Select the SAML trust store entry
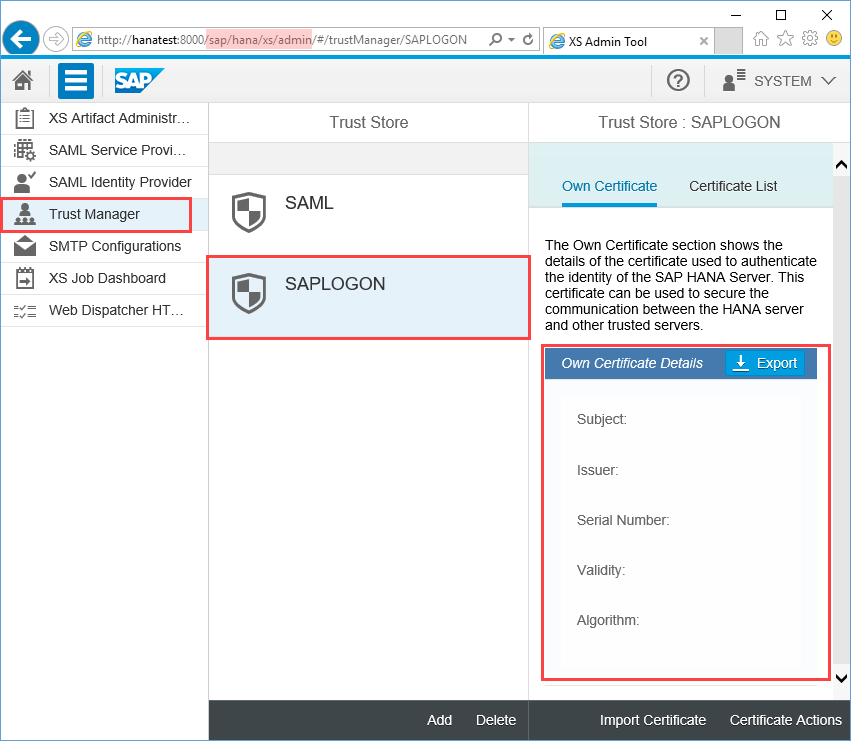 click(x=369, y=215)
